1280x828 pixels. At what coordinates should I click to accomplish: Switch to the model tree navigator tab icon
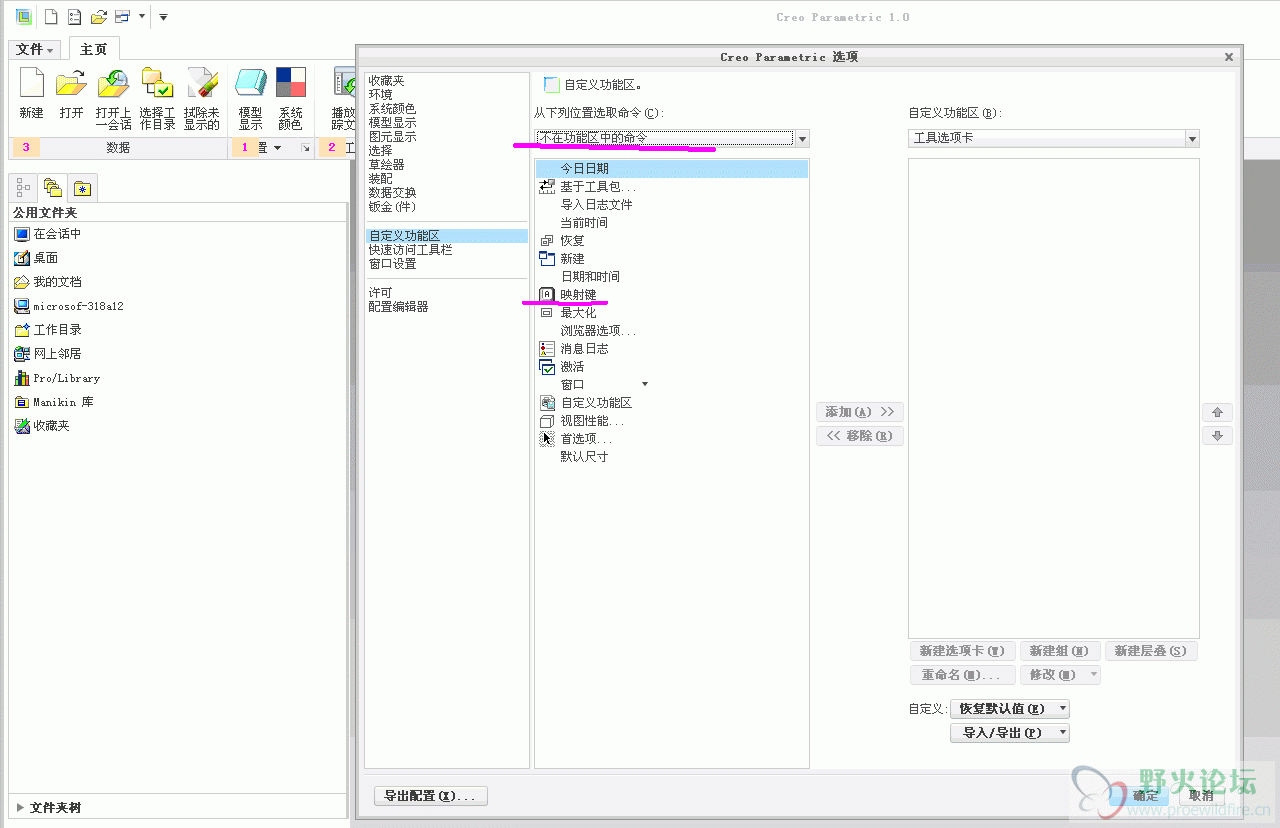[25, 187]
